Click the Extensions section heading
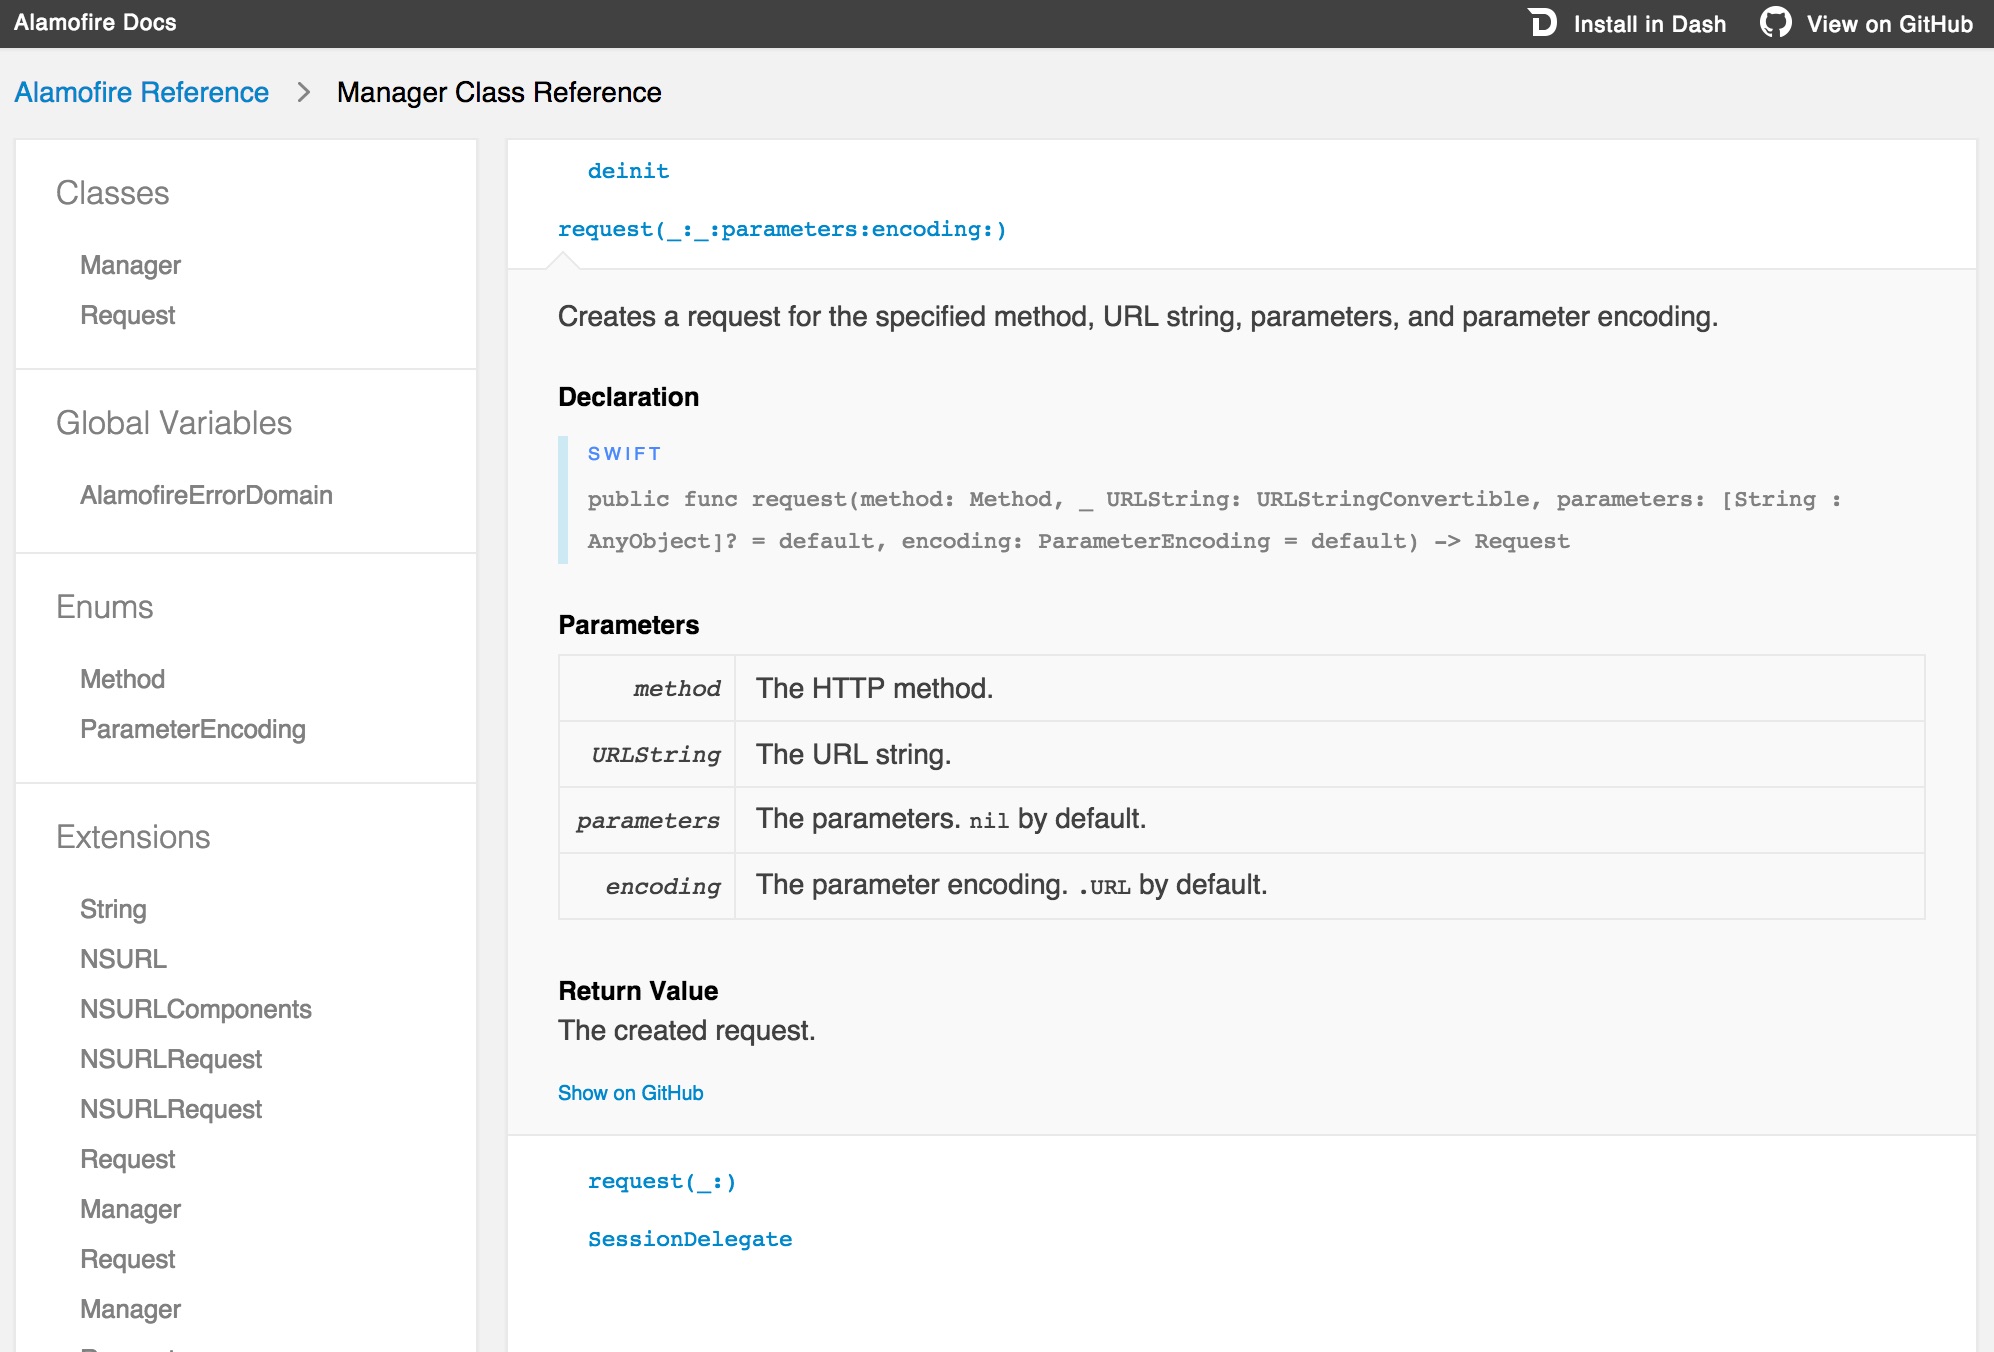Screen dimensions: 1994x1352 click(x=132, y=837)
